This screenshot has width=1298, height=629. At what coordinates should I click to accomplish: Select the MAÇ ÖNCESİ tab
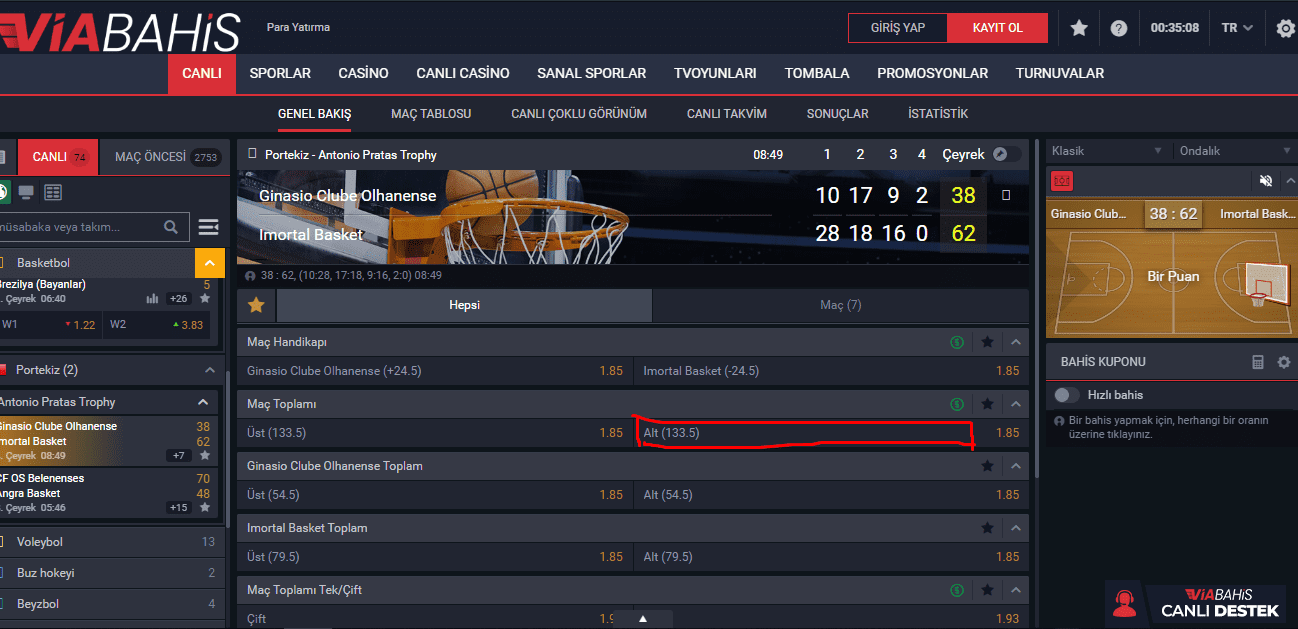167,157
